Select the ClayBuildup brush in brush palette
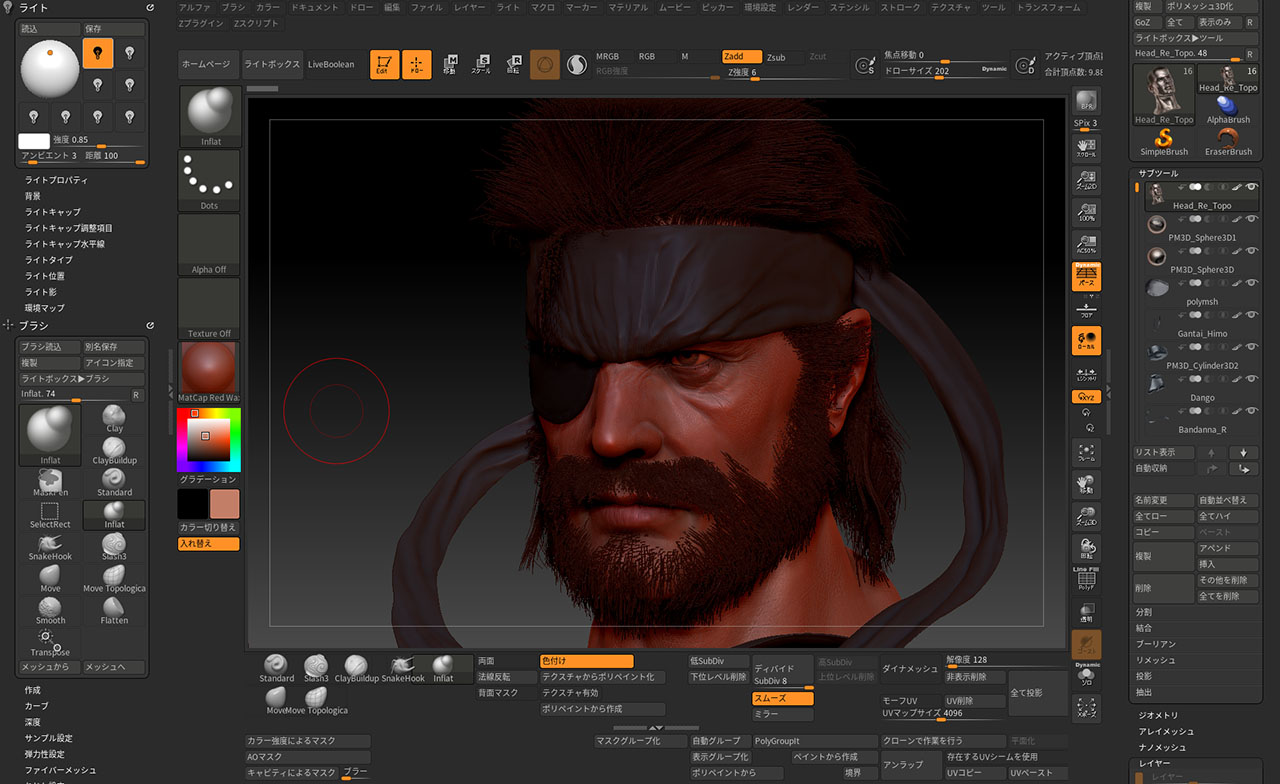 (114, 450)
